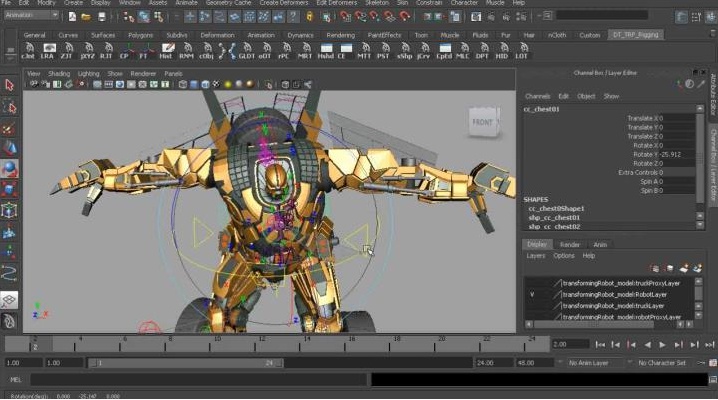Image resolution: width=718 pixels, height=400 pixels.
Task: Click the RJT shelf icon
Action: [106, 51]
